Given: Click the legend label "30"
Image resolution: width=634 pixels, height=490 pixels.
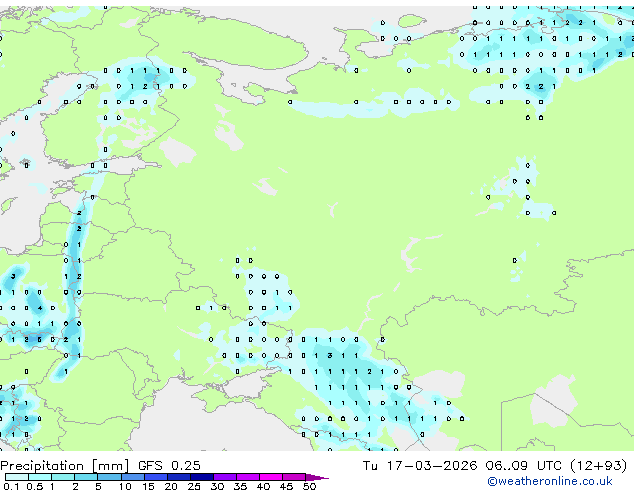Looking at the screenshot, I should [x=217, y=486].
